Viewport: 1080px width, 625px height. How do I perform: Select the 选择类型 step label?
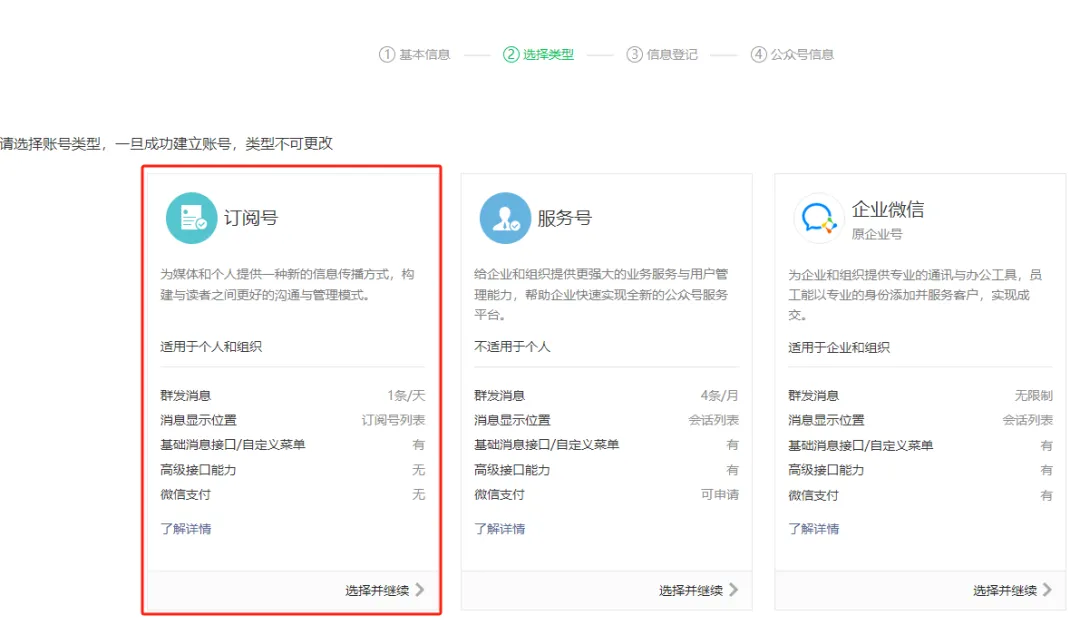(x=548, y=54)
